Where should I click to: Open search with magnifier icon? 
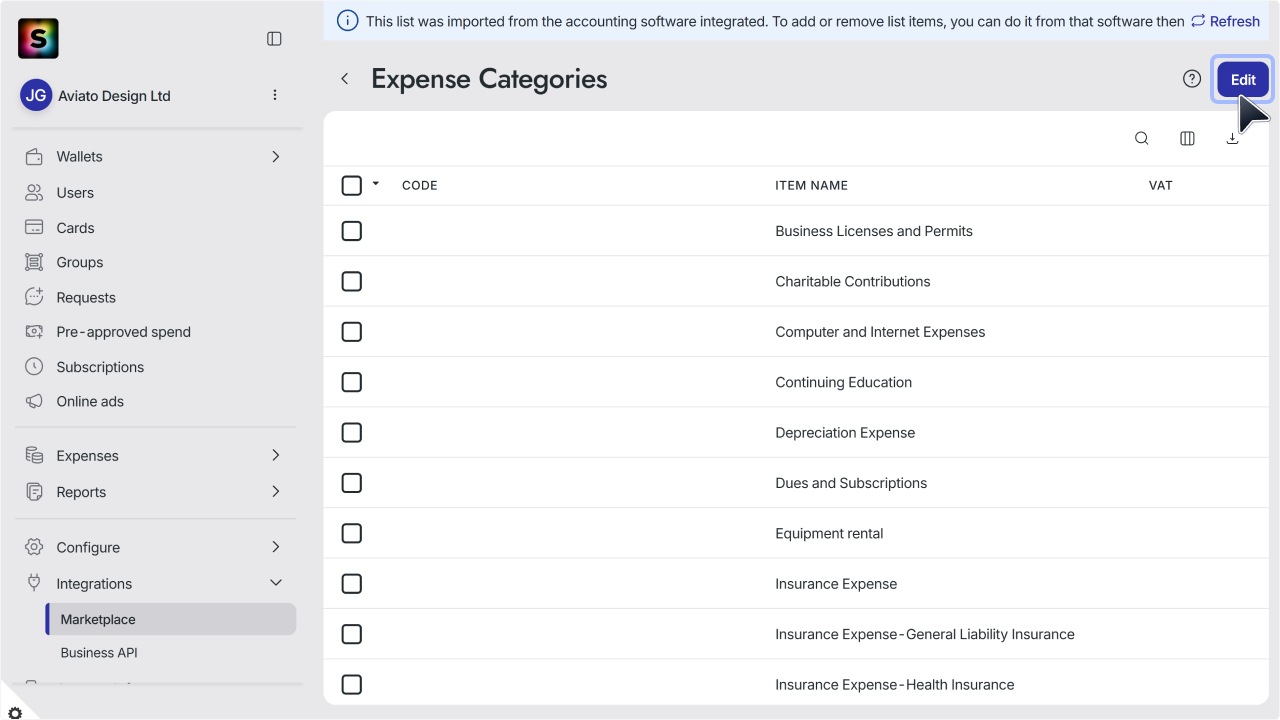coord(1141,139)
